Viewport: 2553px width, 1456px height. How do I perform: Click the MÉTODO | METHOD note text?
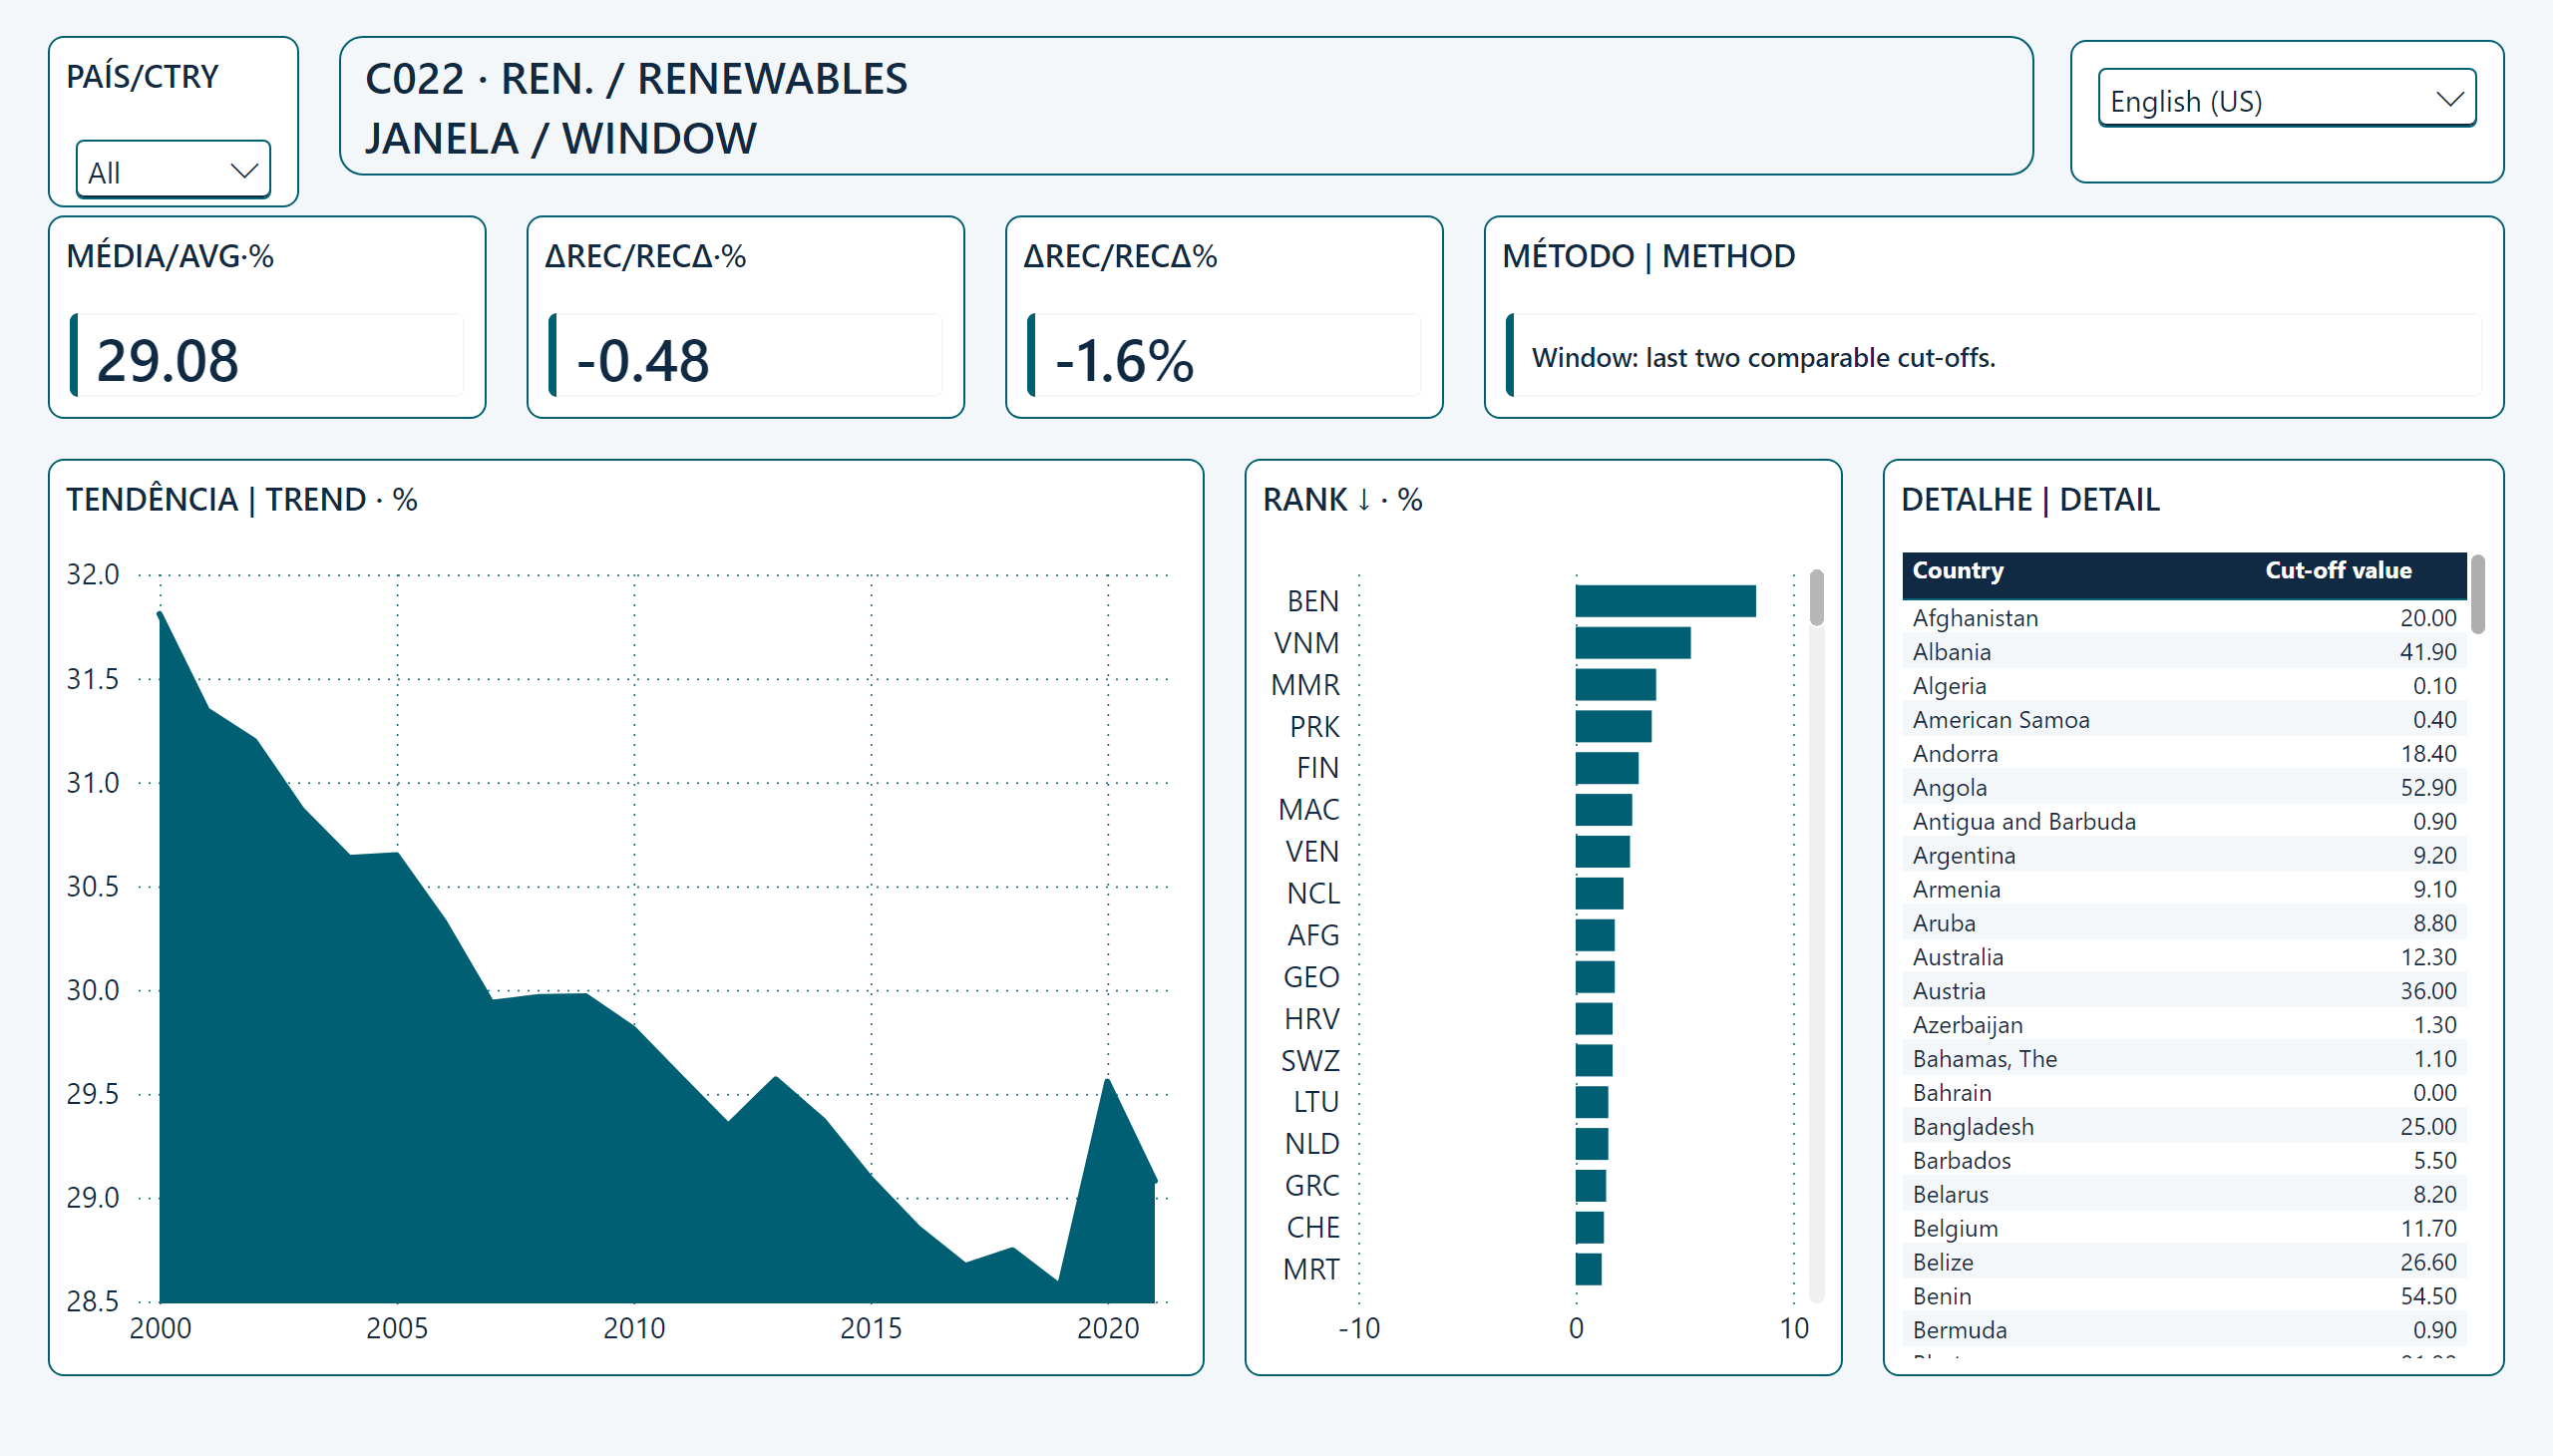(x=1762, y=358)
